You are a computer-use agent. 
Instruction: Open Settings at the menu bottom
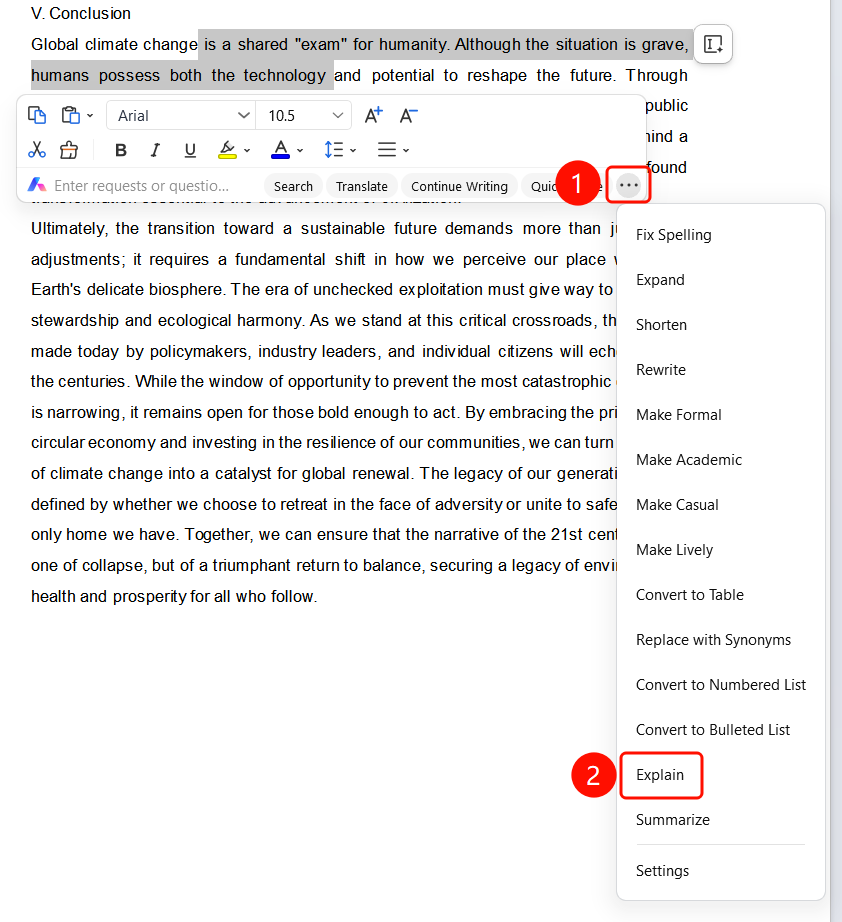(x=663, y=871)
